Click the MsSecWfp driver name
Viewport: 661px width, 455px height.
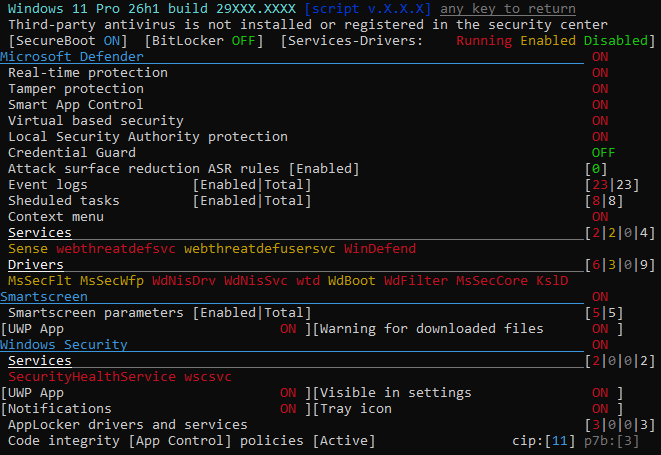(112, 281)
